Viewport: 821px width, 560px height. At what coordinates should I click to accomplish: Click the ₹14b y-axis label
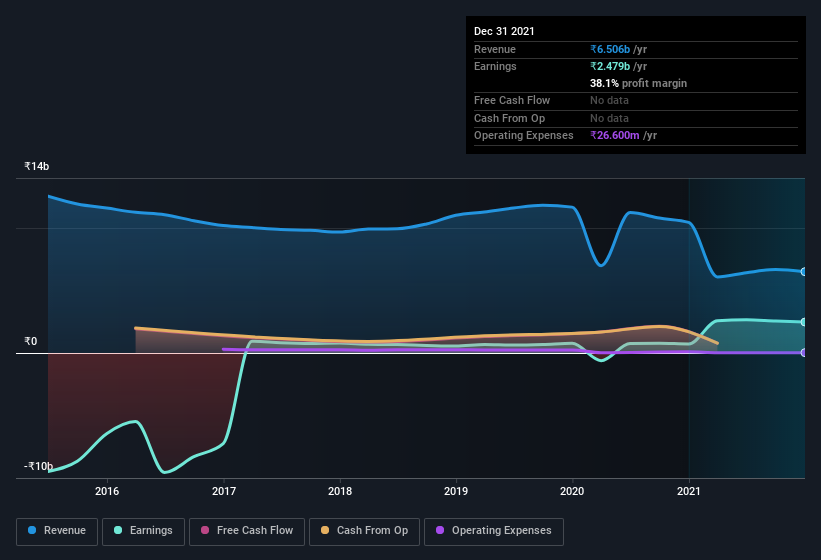click(36, 166)
